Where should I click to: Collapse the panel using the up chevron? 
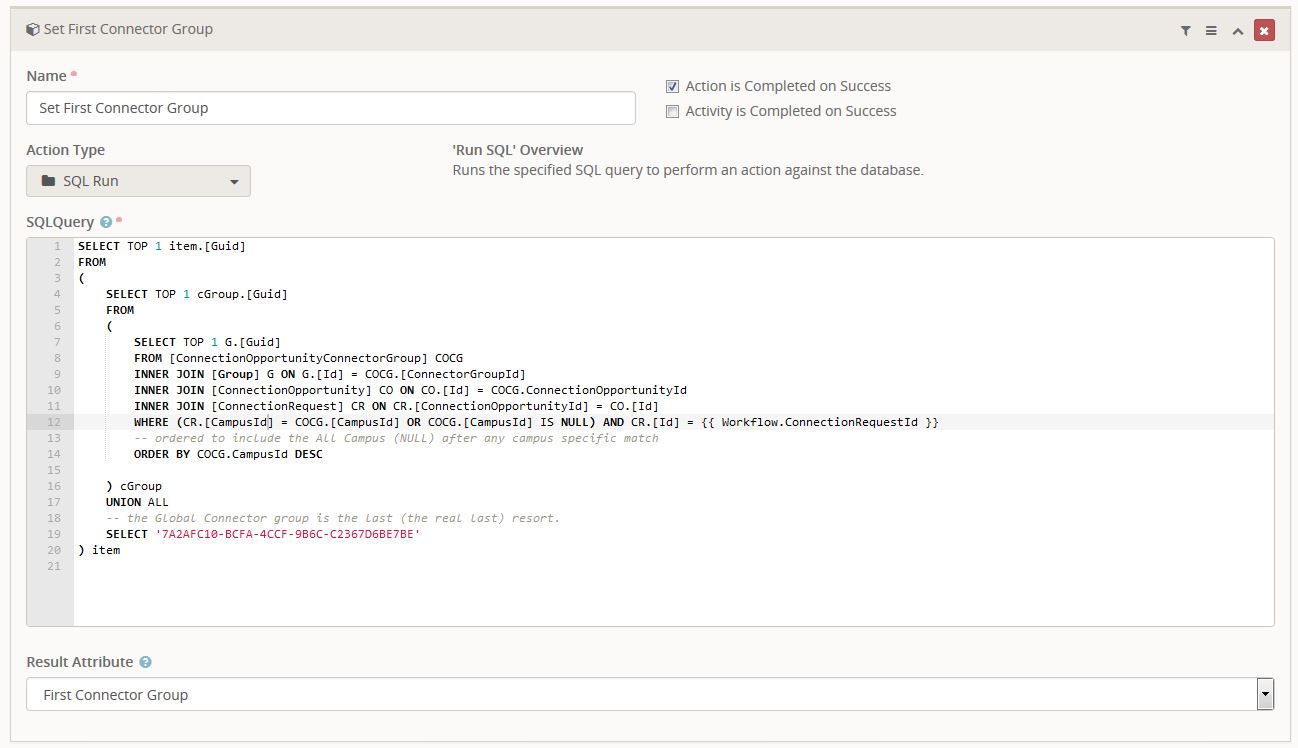[x=1237, y=31]
